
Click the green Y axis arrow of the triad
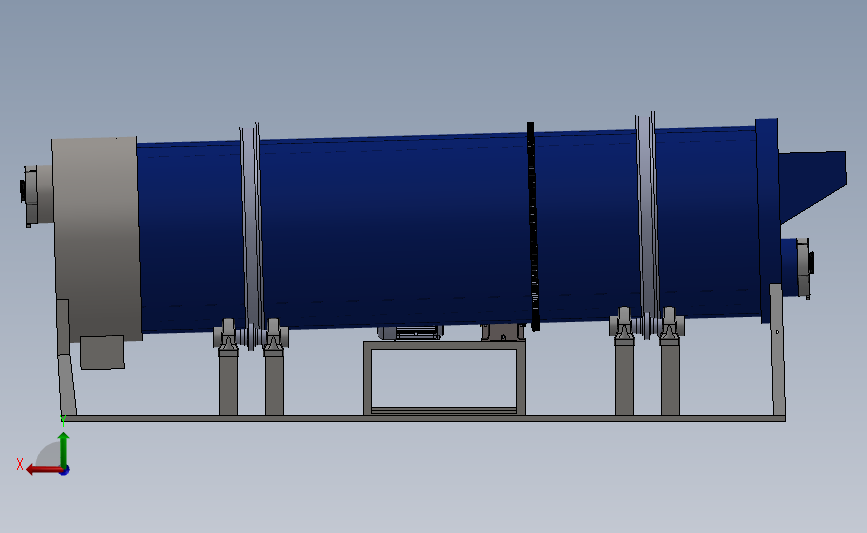click(x=64, y=449)
